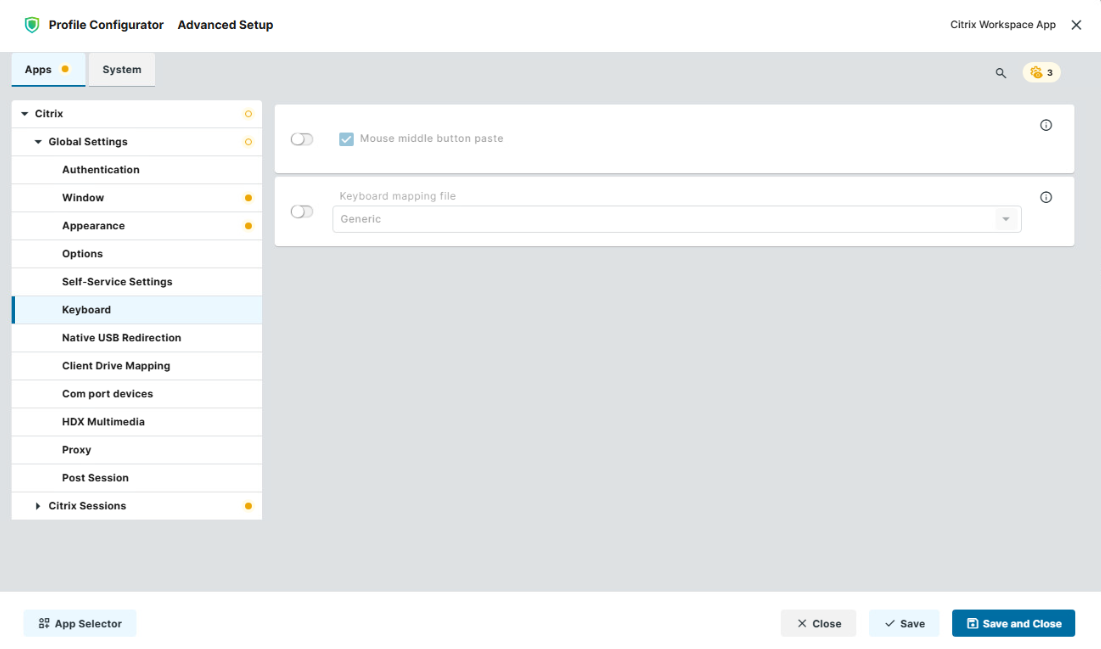Click the Citrix Workspace App label
This screenshot has width=1101, height=649.
1003,25
